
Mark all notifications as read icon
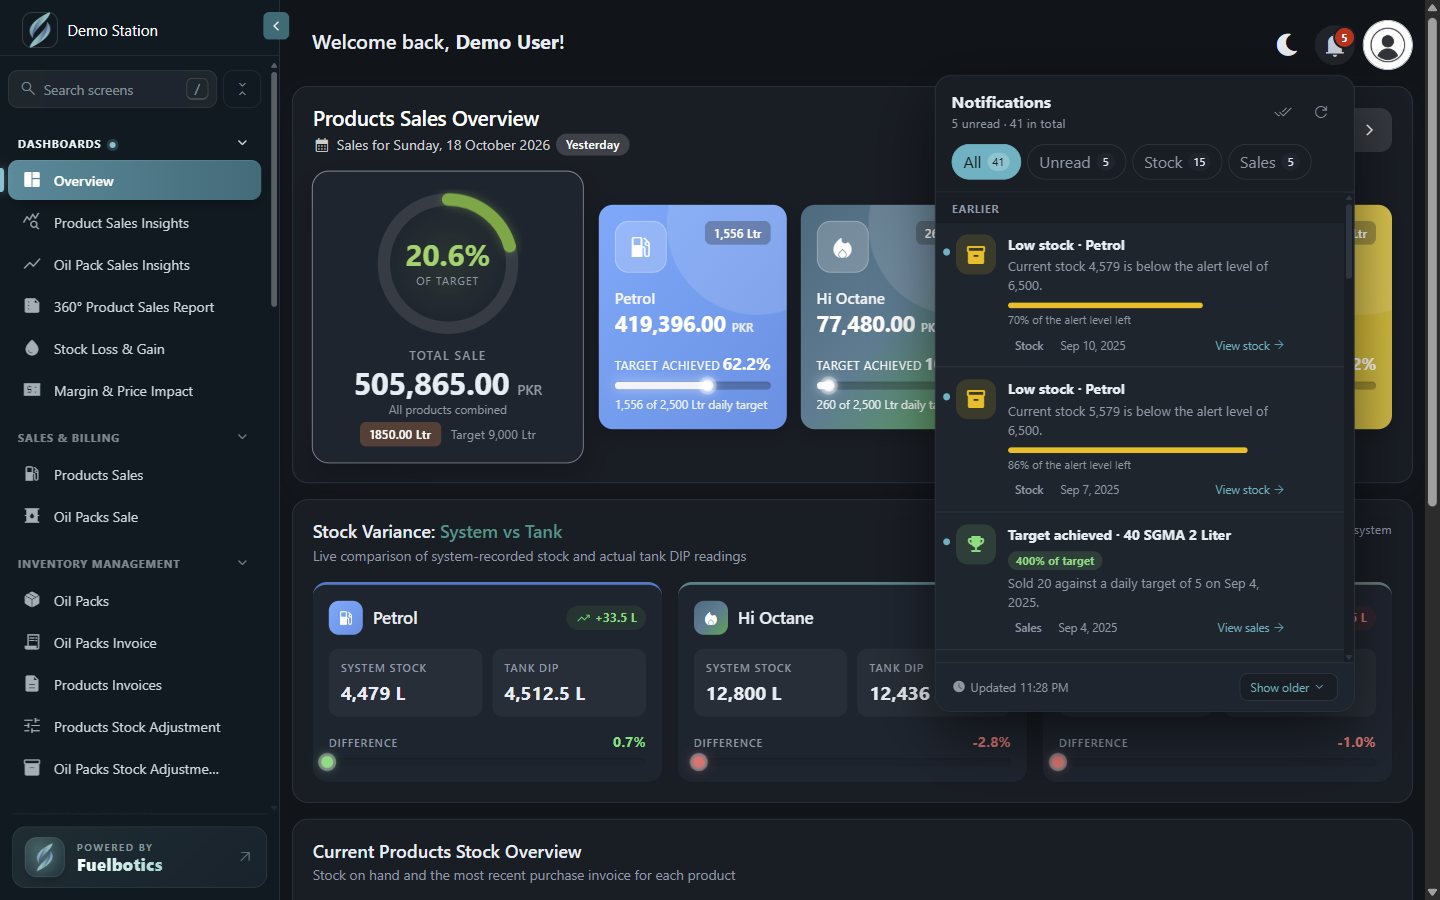click(1283, 112)
